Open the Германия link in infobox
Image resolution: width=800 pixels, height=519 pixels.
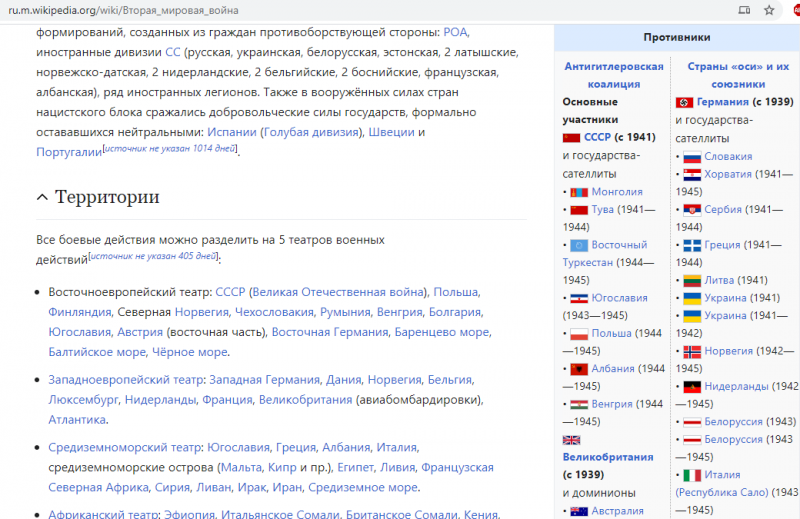pos(722,102)
